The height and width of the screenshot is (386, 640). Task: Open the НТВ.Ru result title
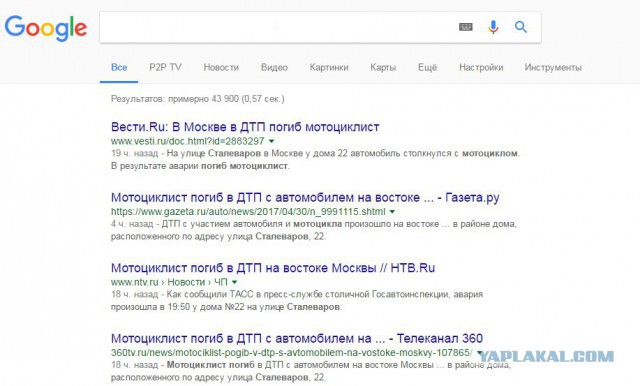click(x=273, y=268)
